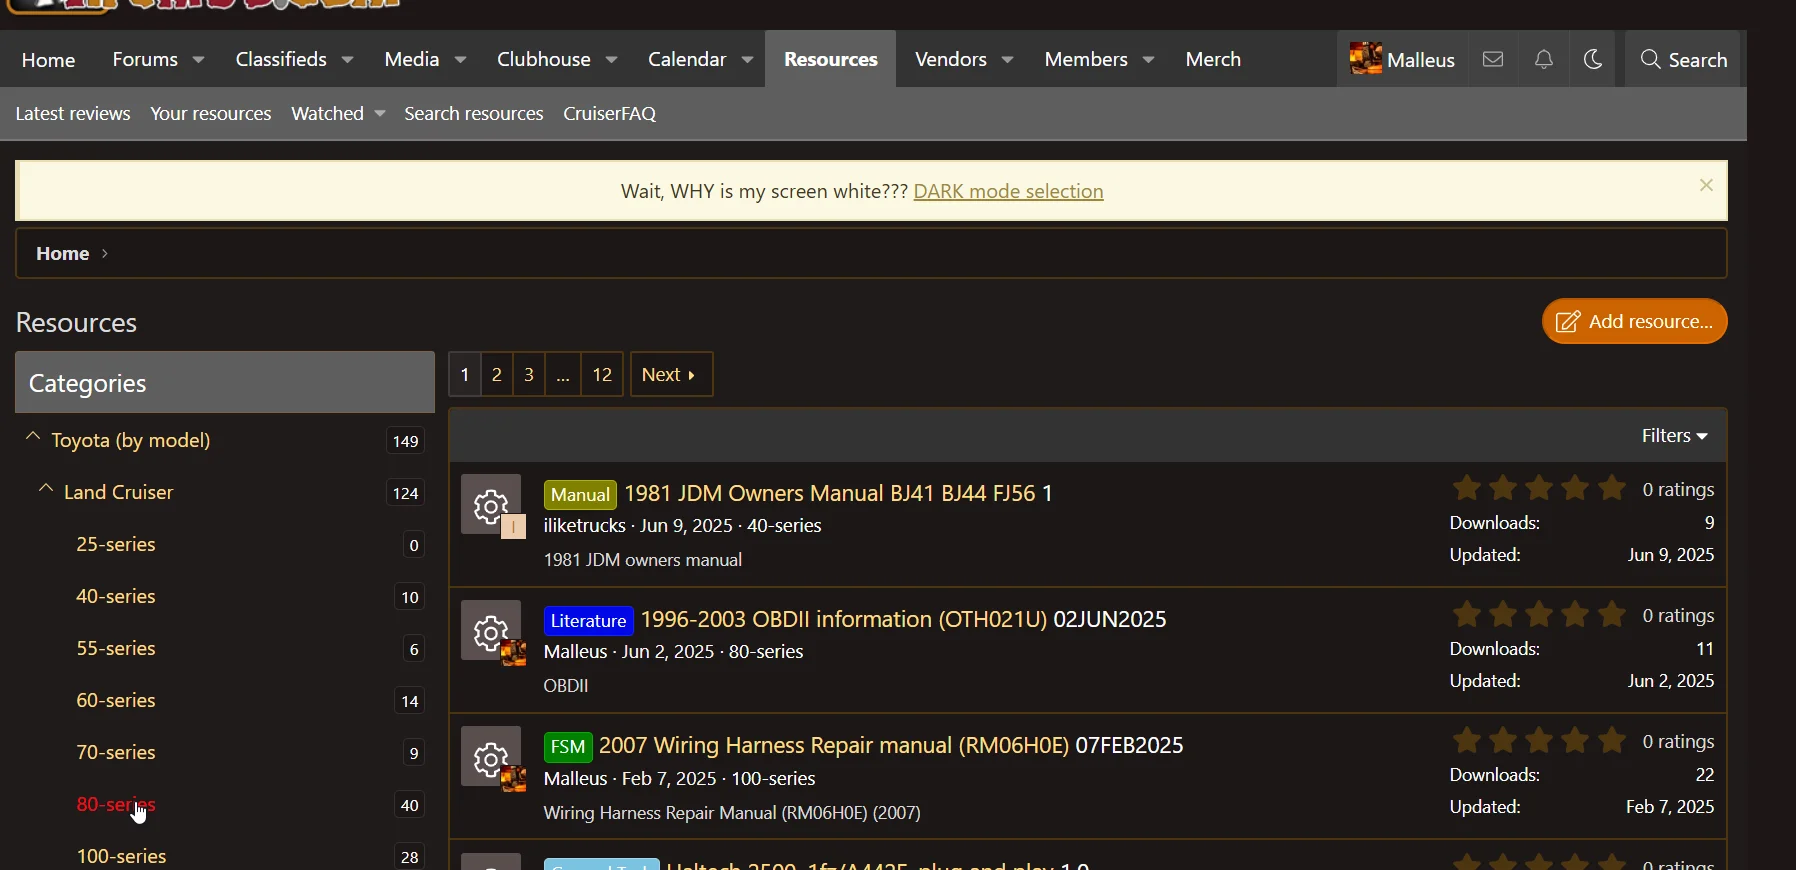Click the yellow Manual prefix tag

[580, 495]
